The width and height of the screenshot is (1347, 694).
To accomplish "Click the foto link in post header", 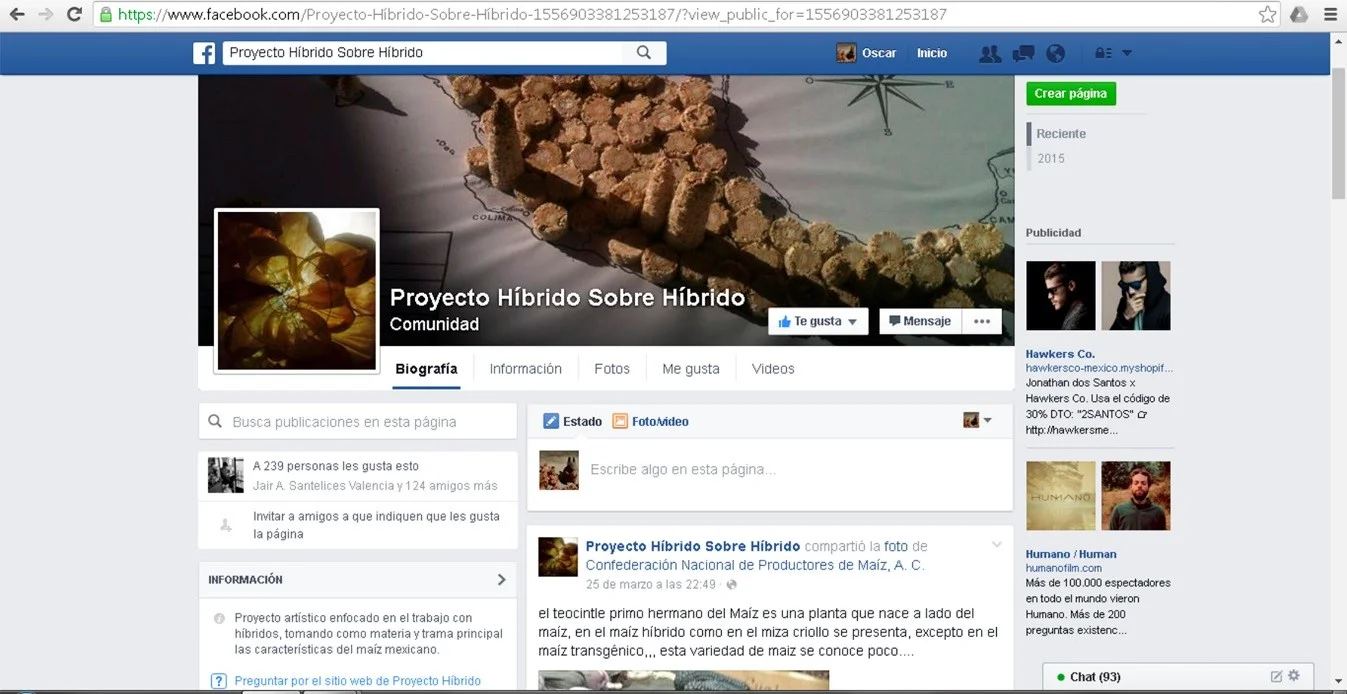I will [x=896, y=546].
